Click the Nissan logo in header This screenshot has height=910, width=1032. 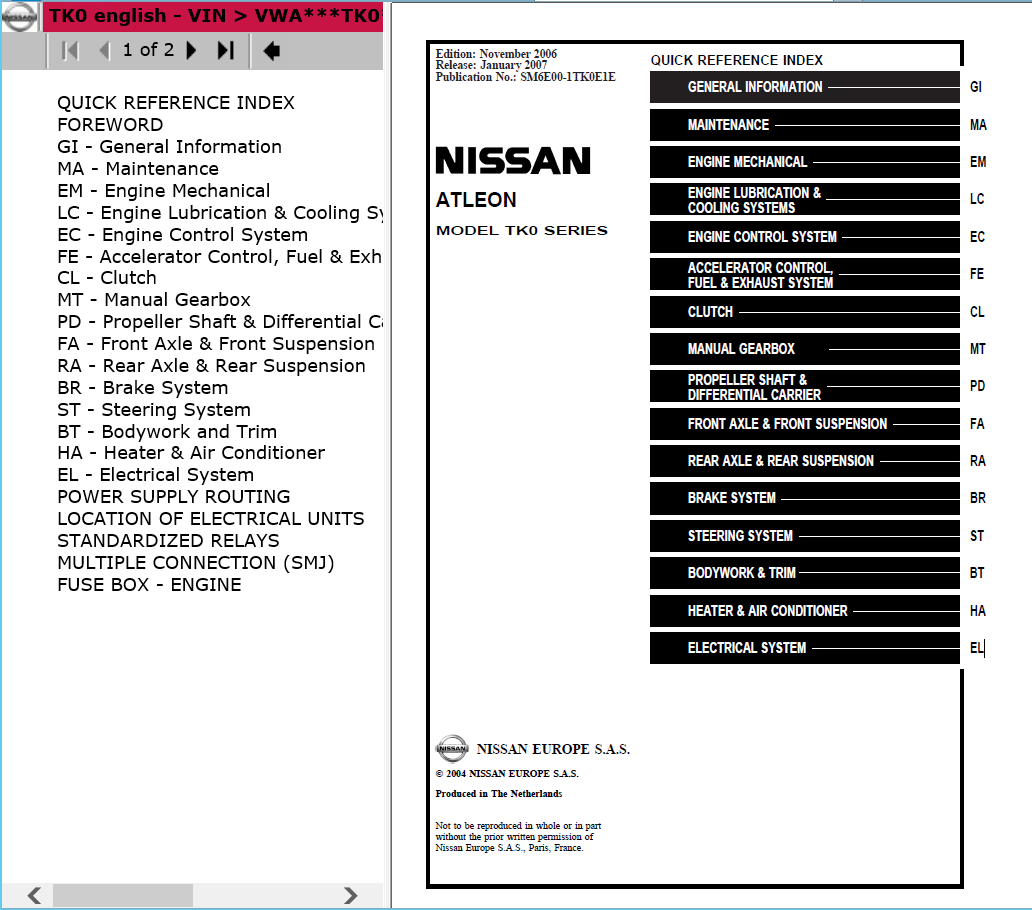(19, 16)
